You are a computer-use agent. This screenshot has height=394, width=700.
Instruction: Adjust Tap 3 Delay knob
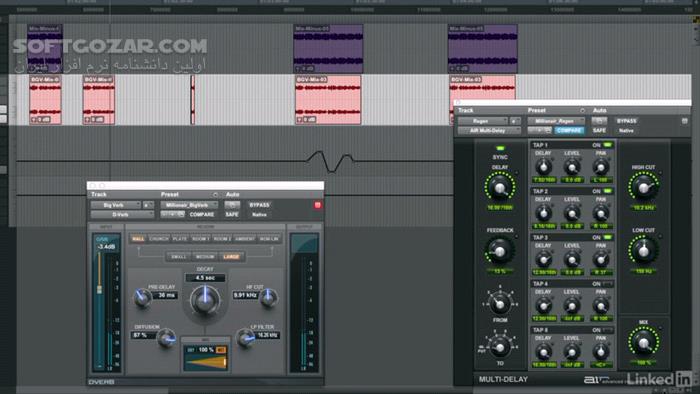[x=543, y=260]
